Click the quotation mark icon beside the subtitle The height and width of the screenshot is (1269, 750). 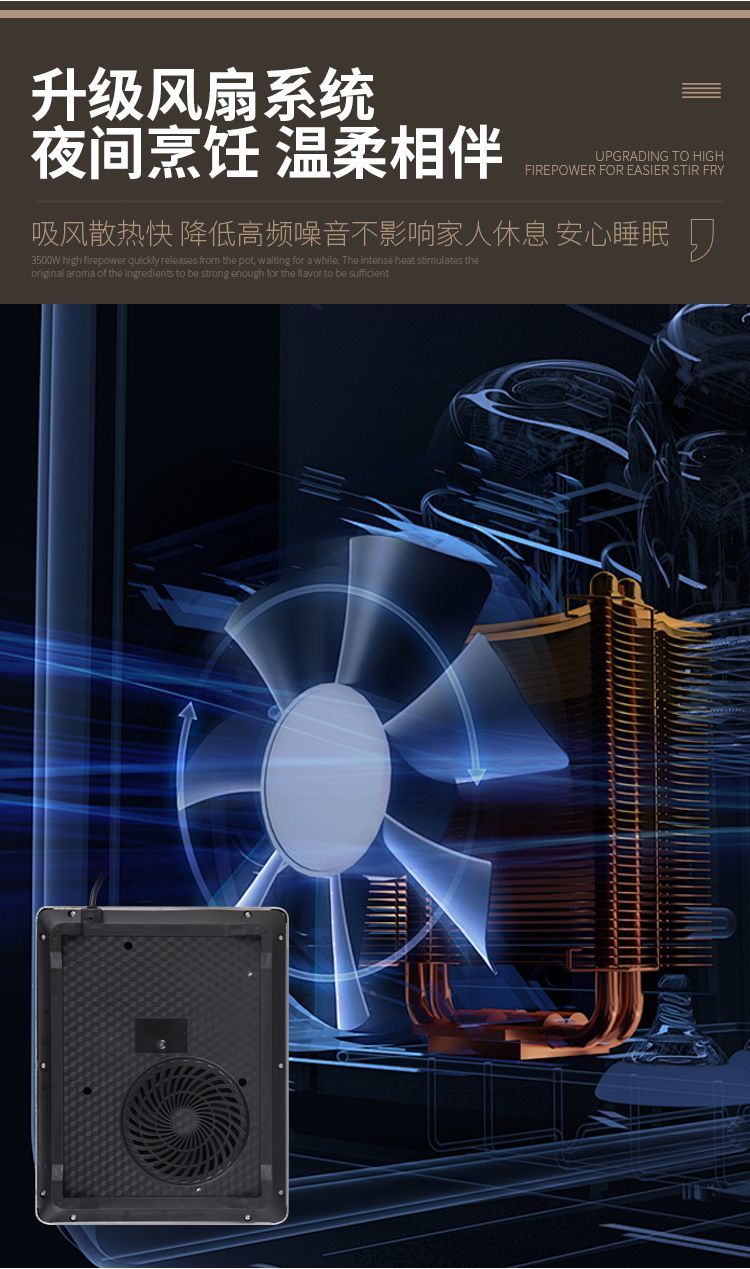tap(702, 240)
